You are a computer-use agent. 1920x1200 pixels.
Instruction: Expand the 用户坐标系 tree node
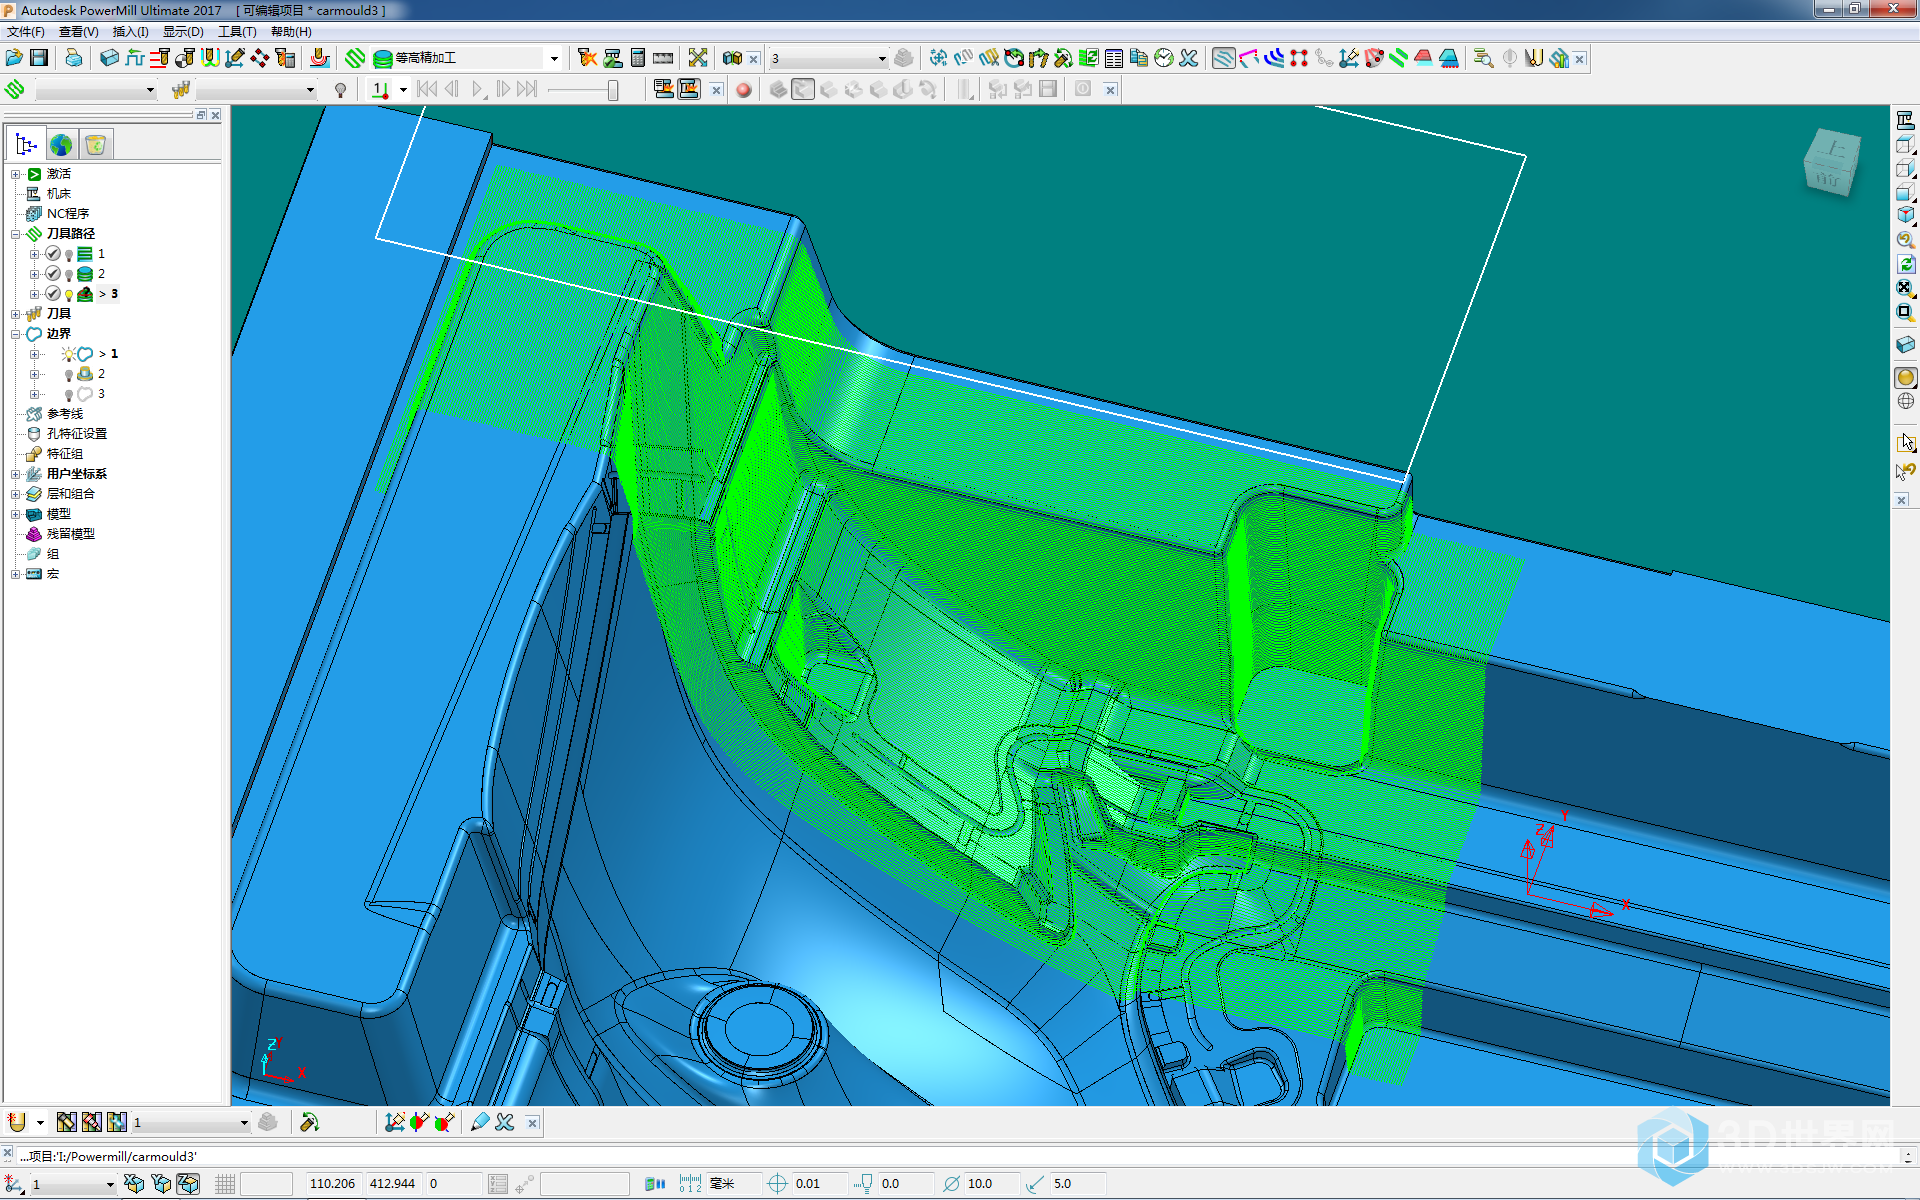coord(15,474)
